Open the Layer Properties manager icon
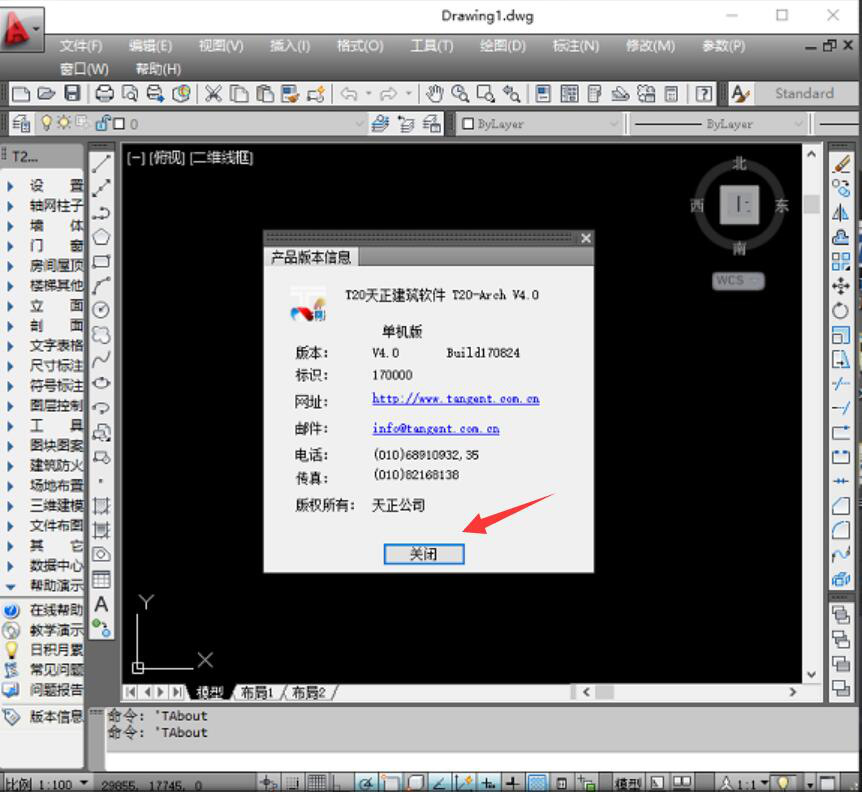The width and height of the screenshot is (862, 792). point(20,124)
